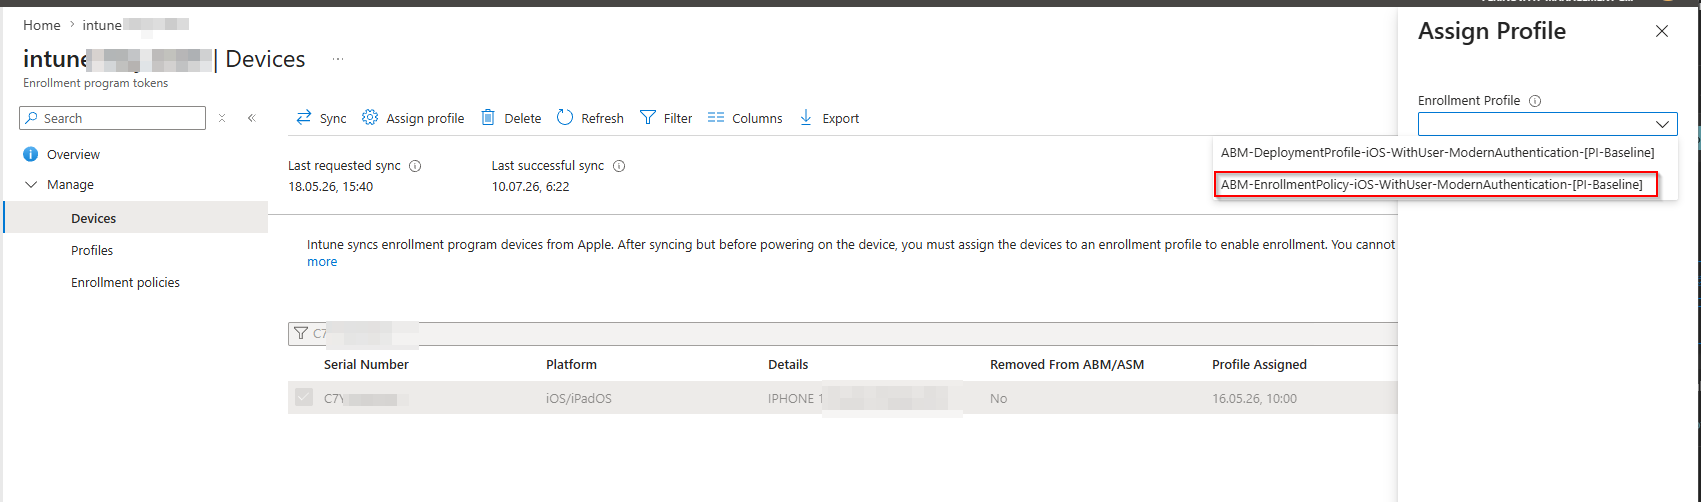This screenshot has height=502, width=1701.
Task: Click the intune breadcrumb link
Action: tap(136, 25)
